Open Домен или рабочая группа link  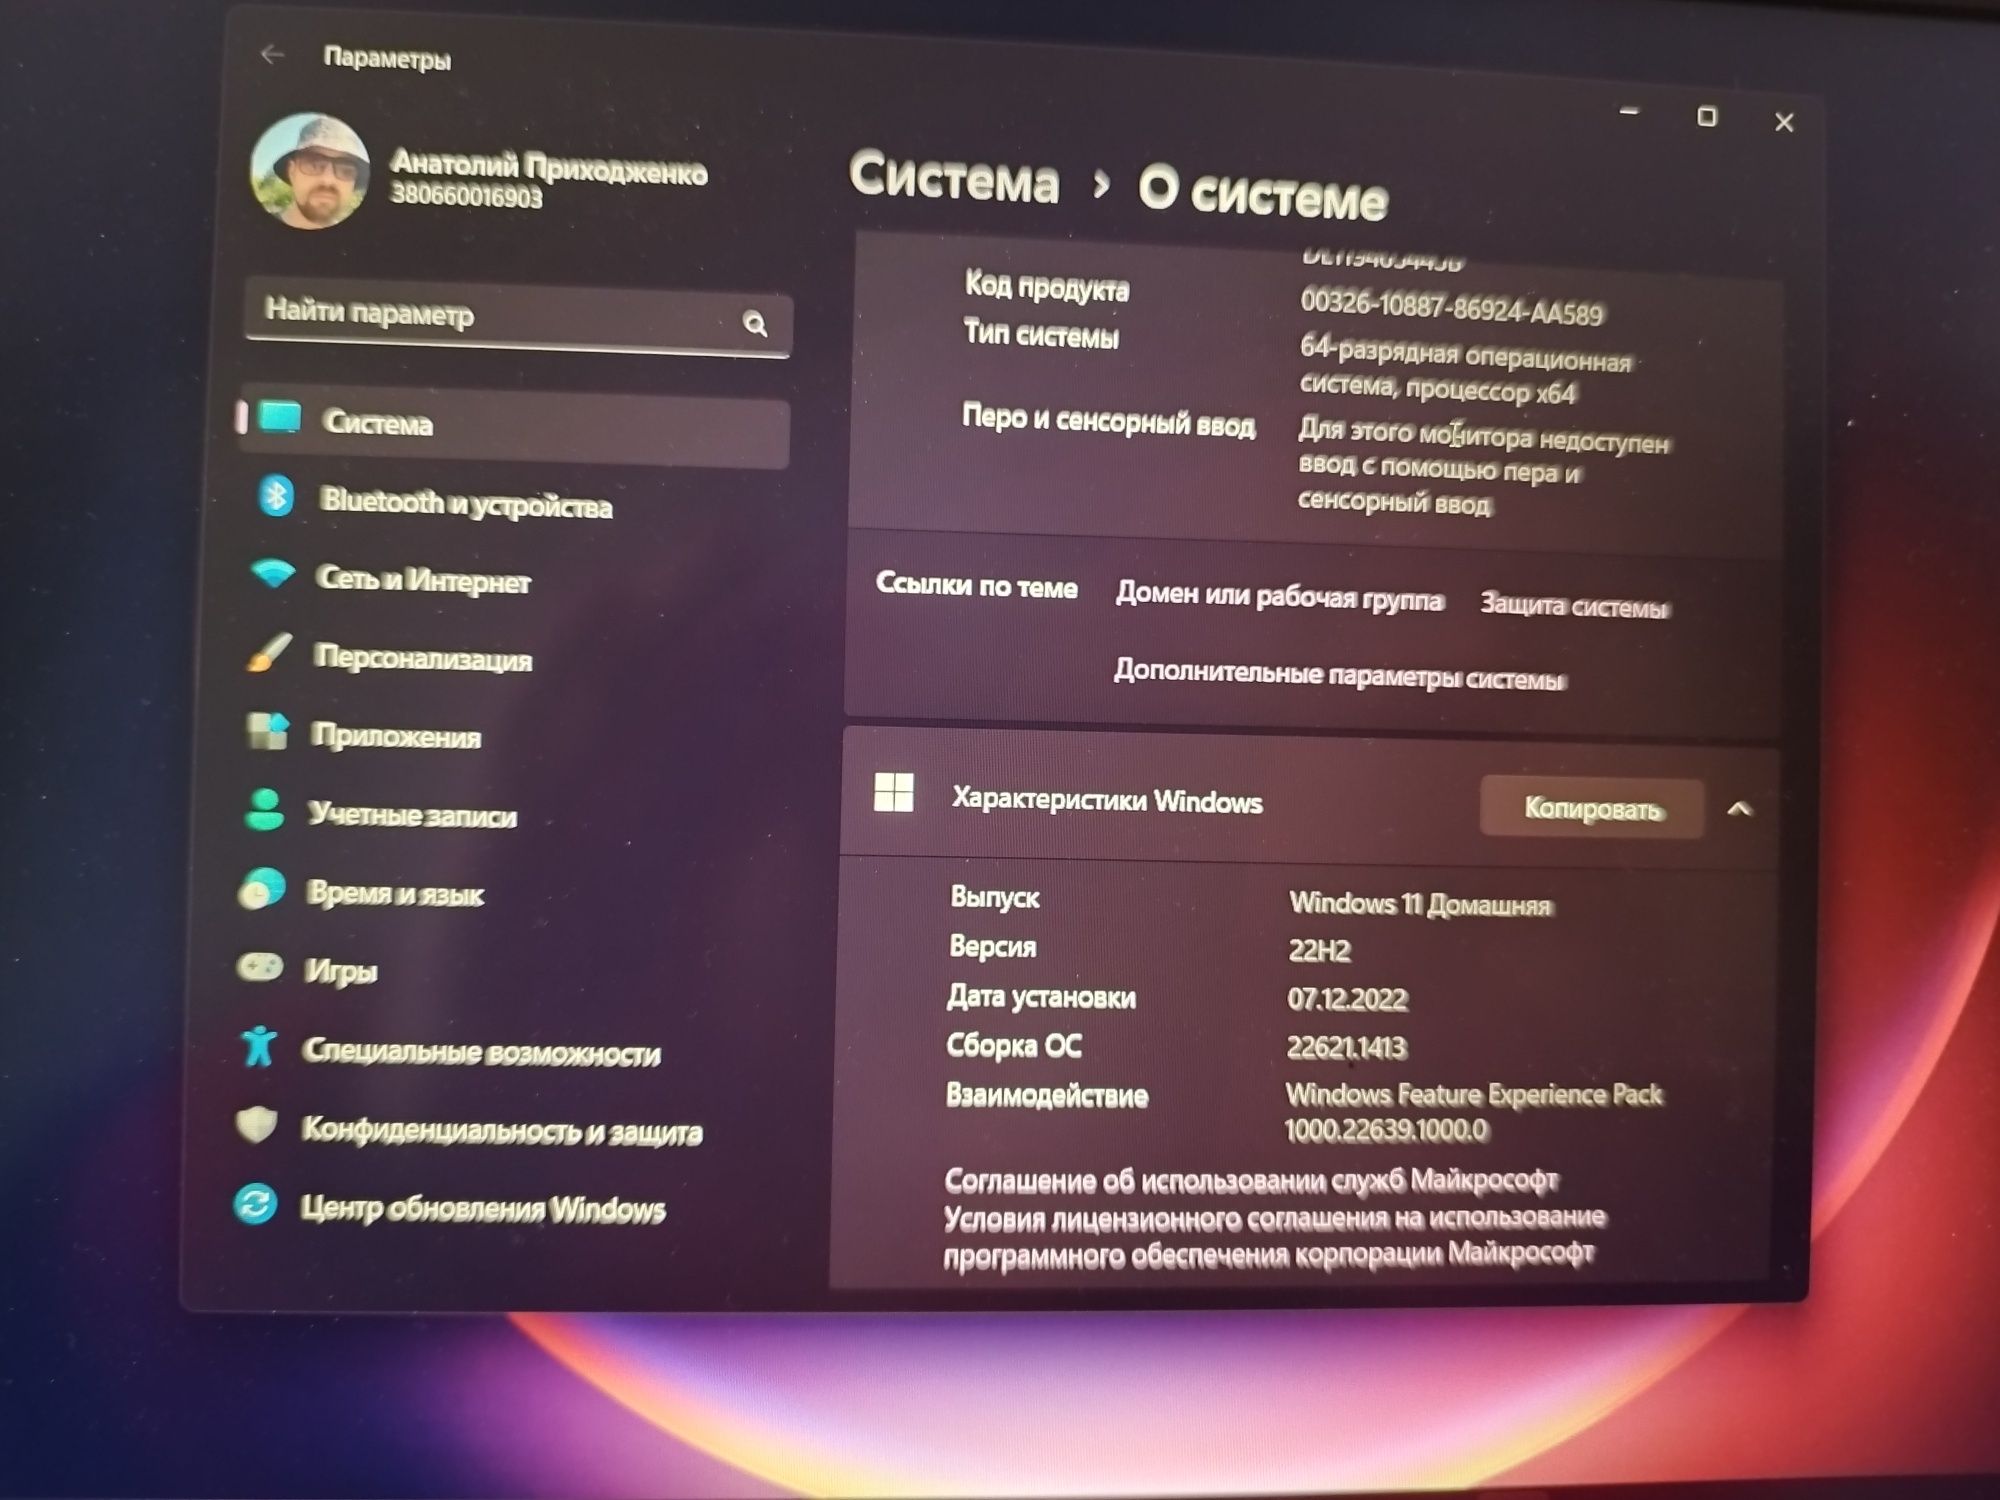tap(1280, 597)
